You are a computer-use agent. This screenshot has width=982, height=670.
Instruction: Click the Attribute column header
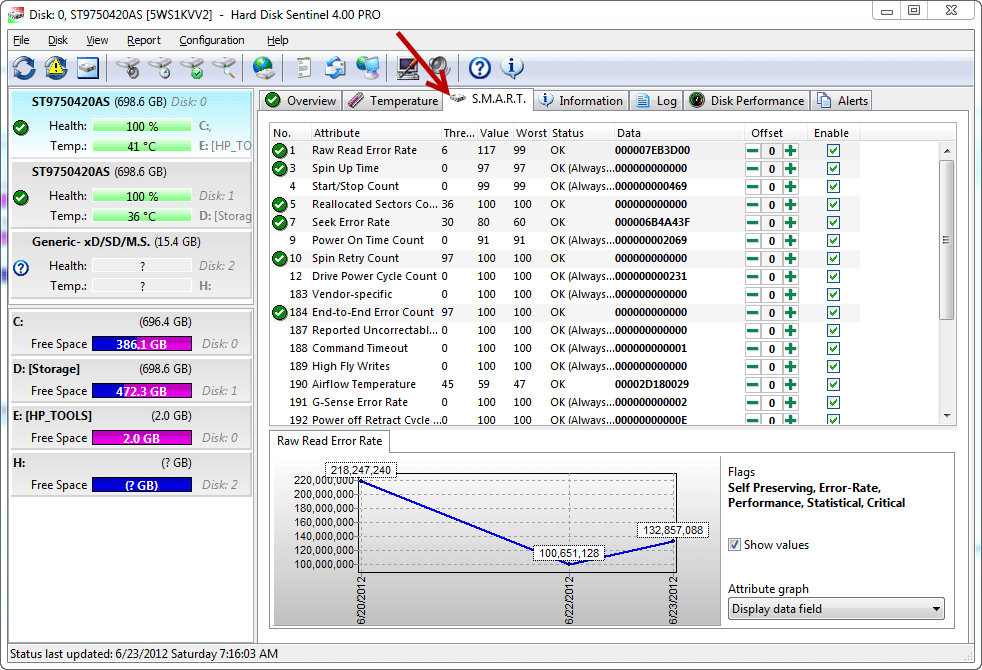click(x=376, y=133)
